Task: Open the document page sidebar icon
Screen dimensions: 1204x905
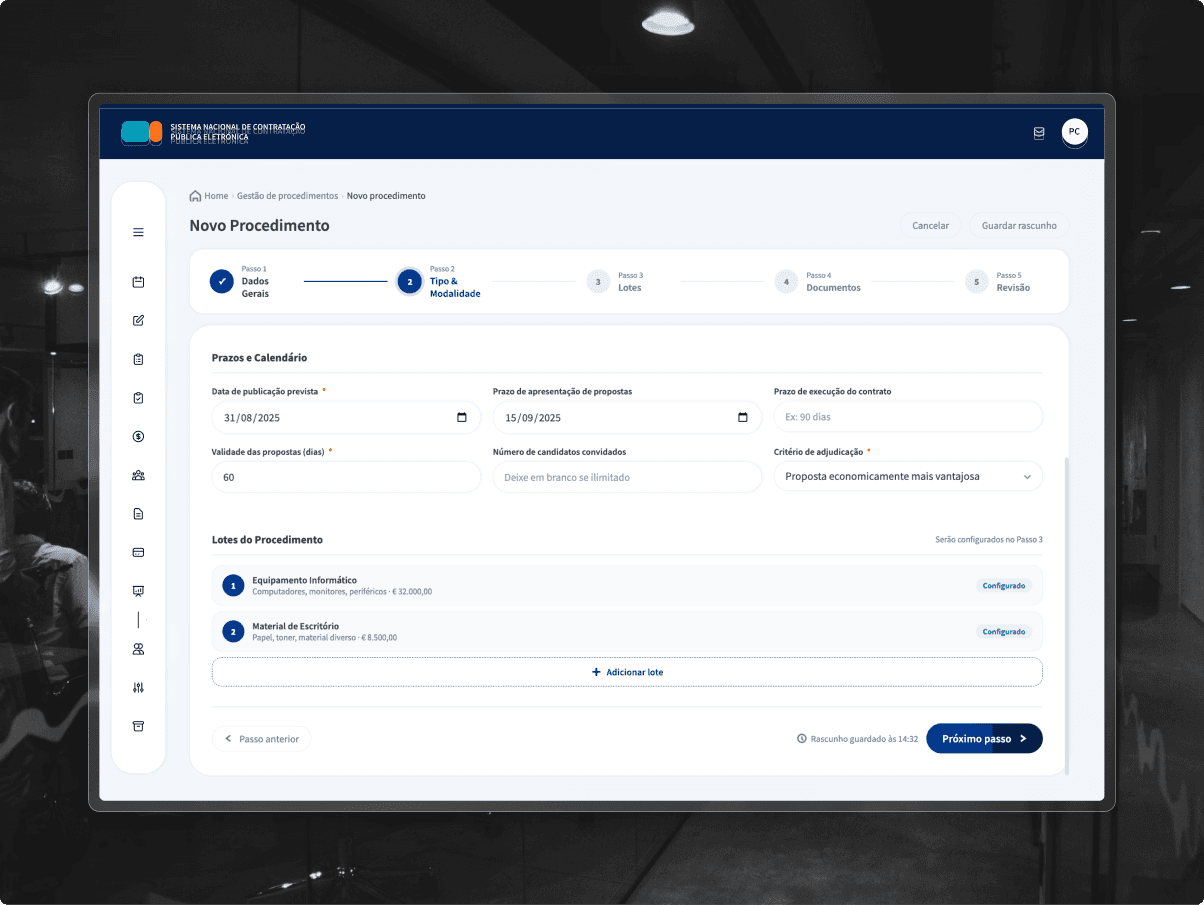Action: [x=138, y=514]
